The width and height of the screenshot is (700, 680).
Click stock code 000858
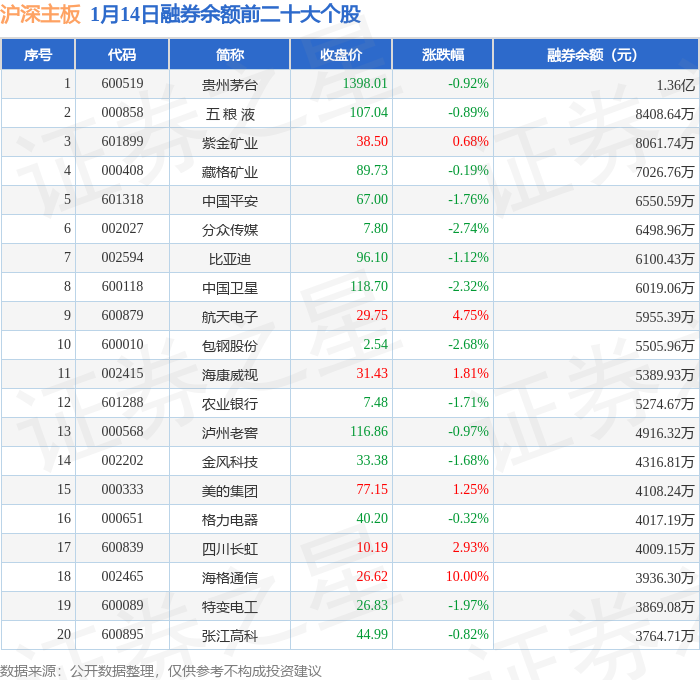pyautogui.click(x=122, y=113)
